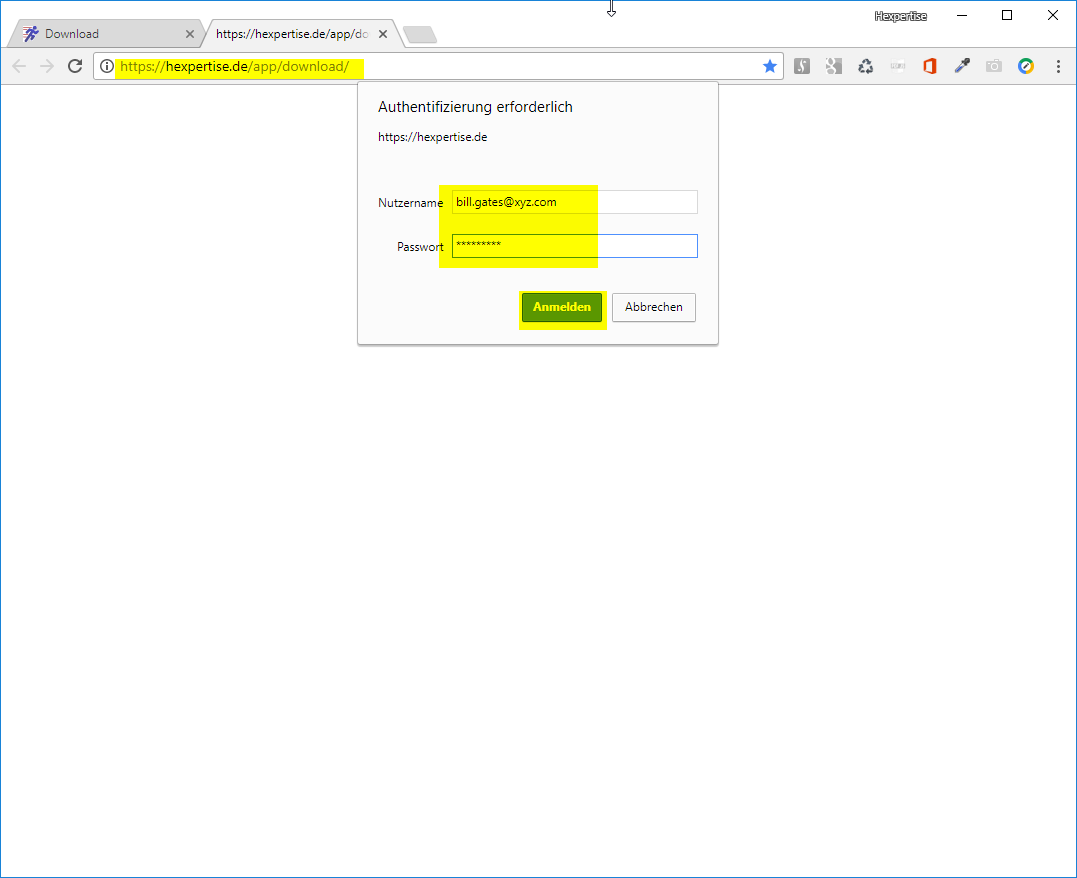Go forward with the arrow button
1077x878 pixels.
(x=47, y=66)
